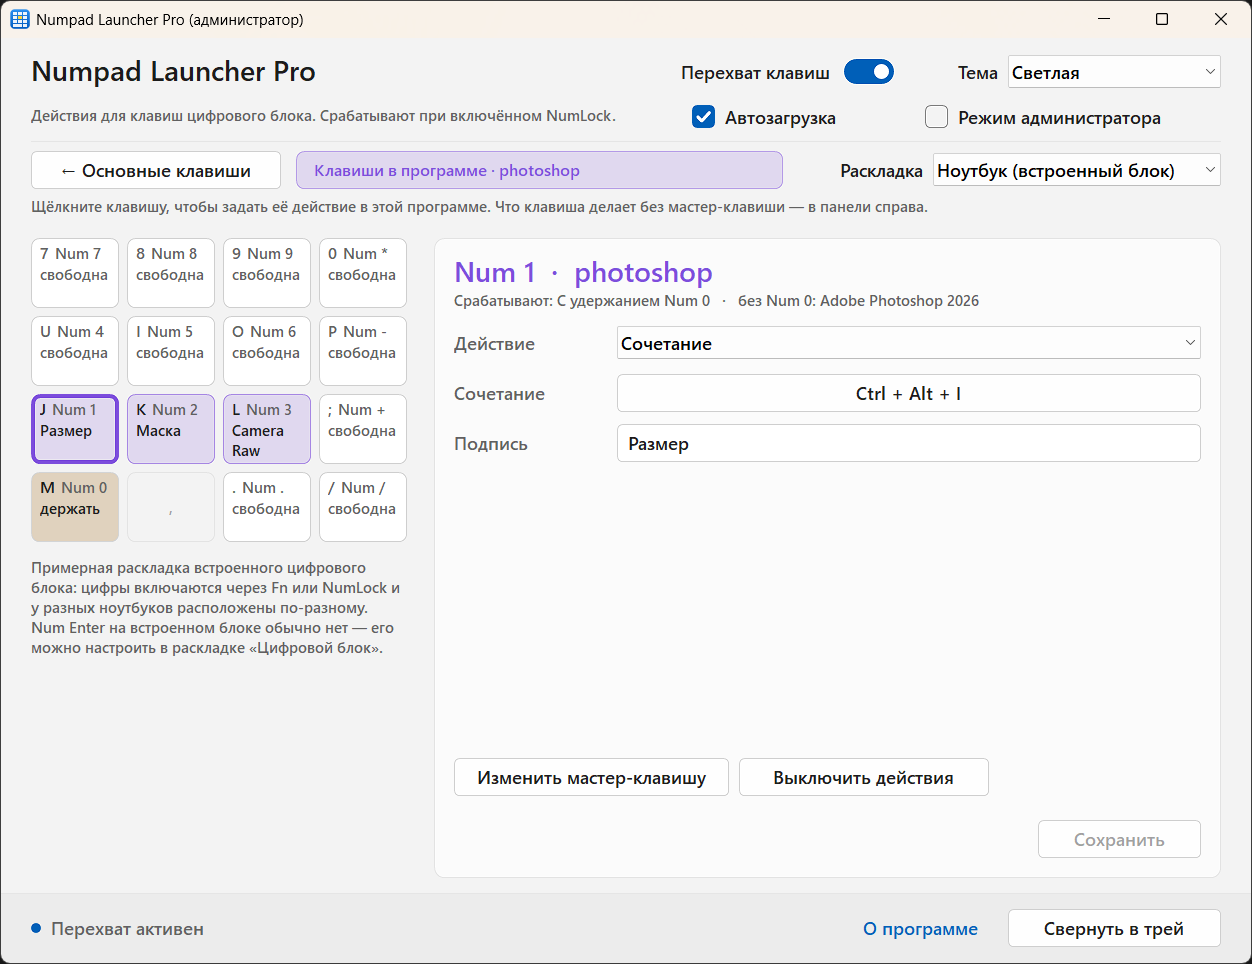The image size is (1252, 964).
Task: Click the Перехват активен status text
Action: 127,929
